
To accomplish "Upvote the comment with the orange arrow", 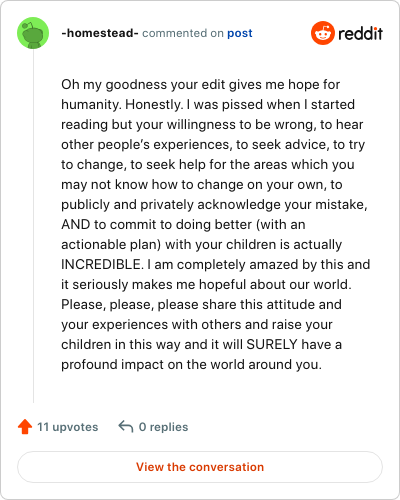I will click(25, 426).
